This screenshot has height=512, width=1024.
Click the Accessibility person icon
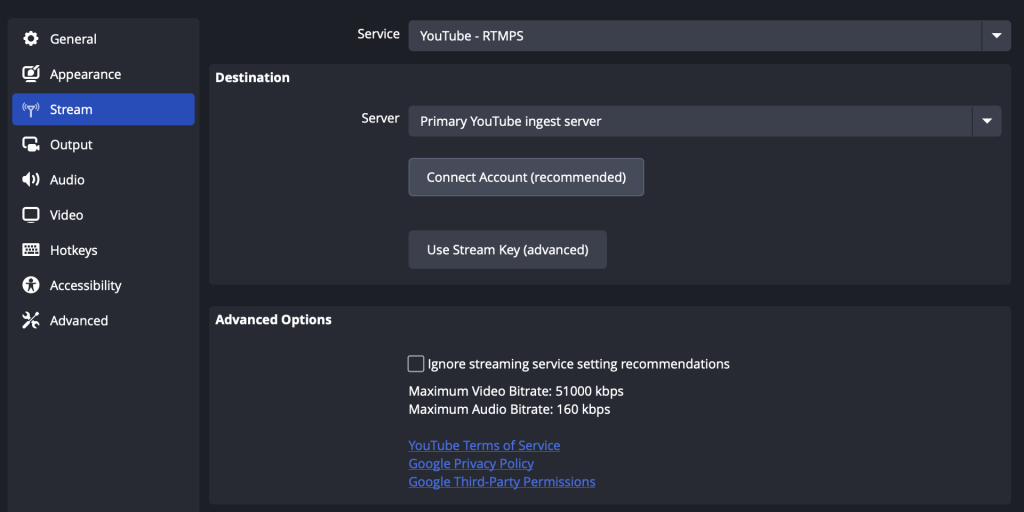point(31,285)
